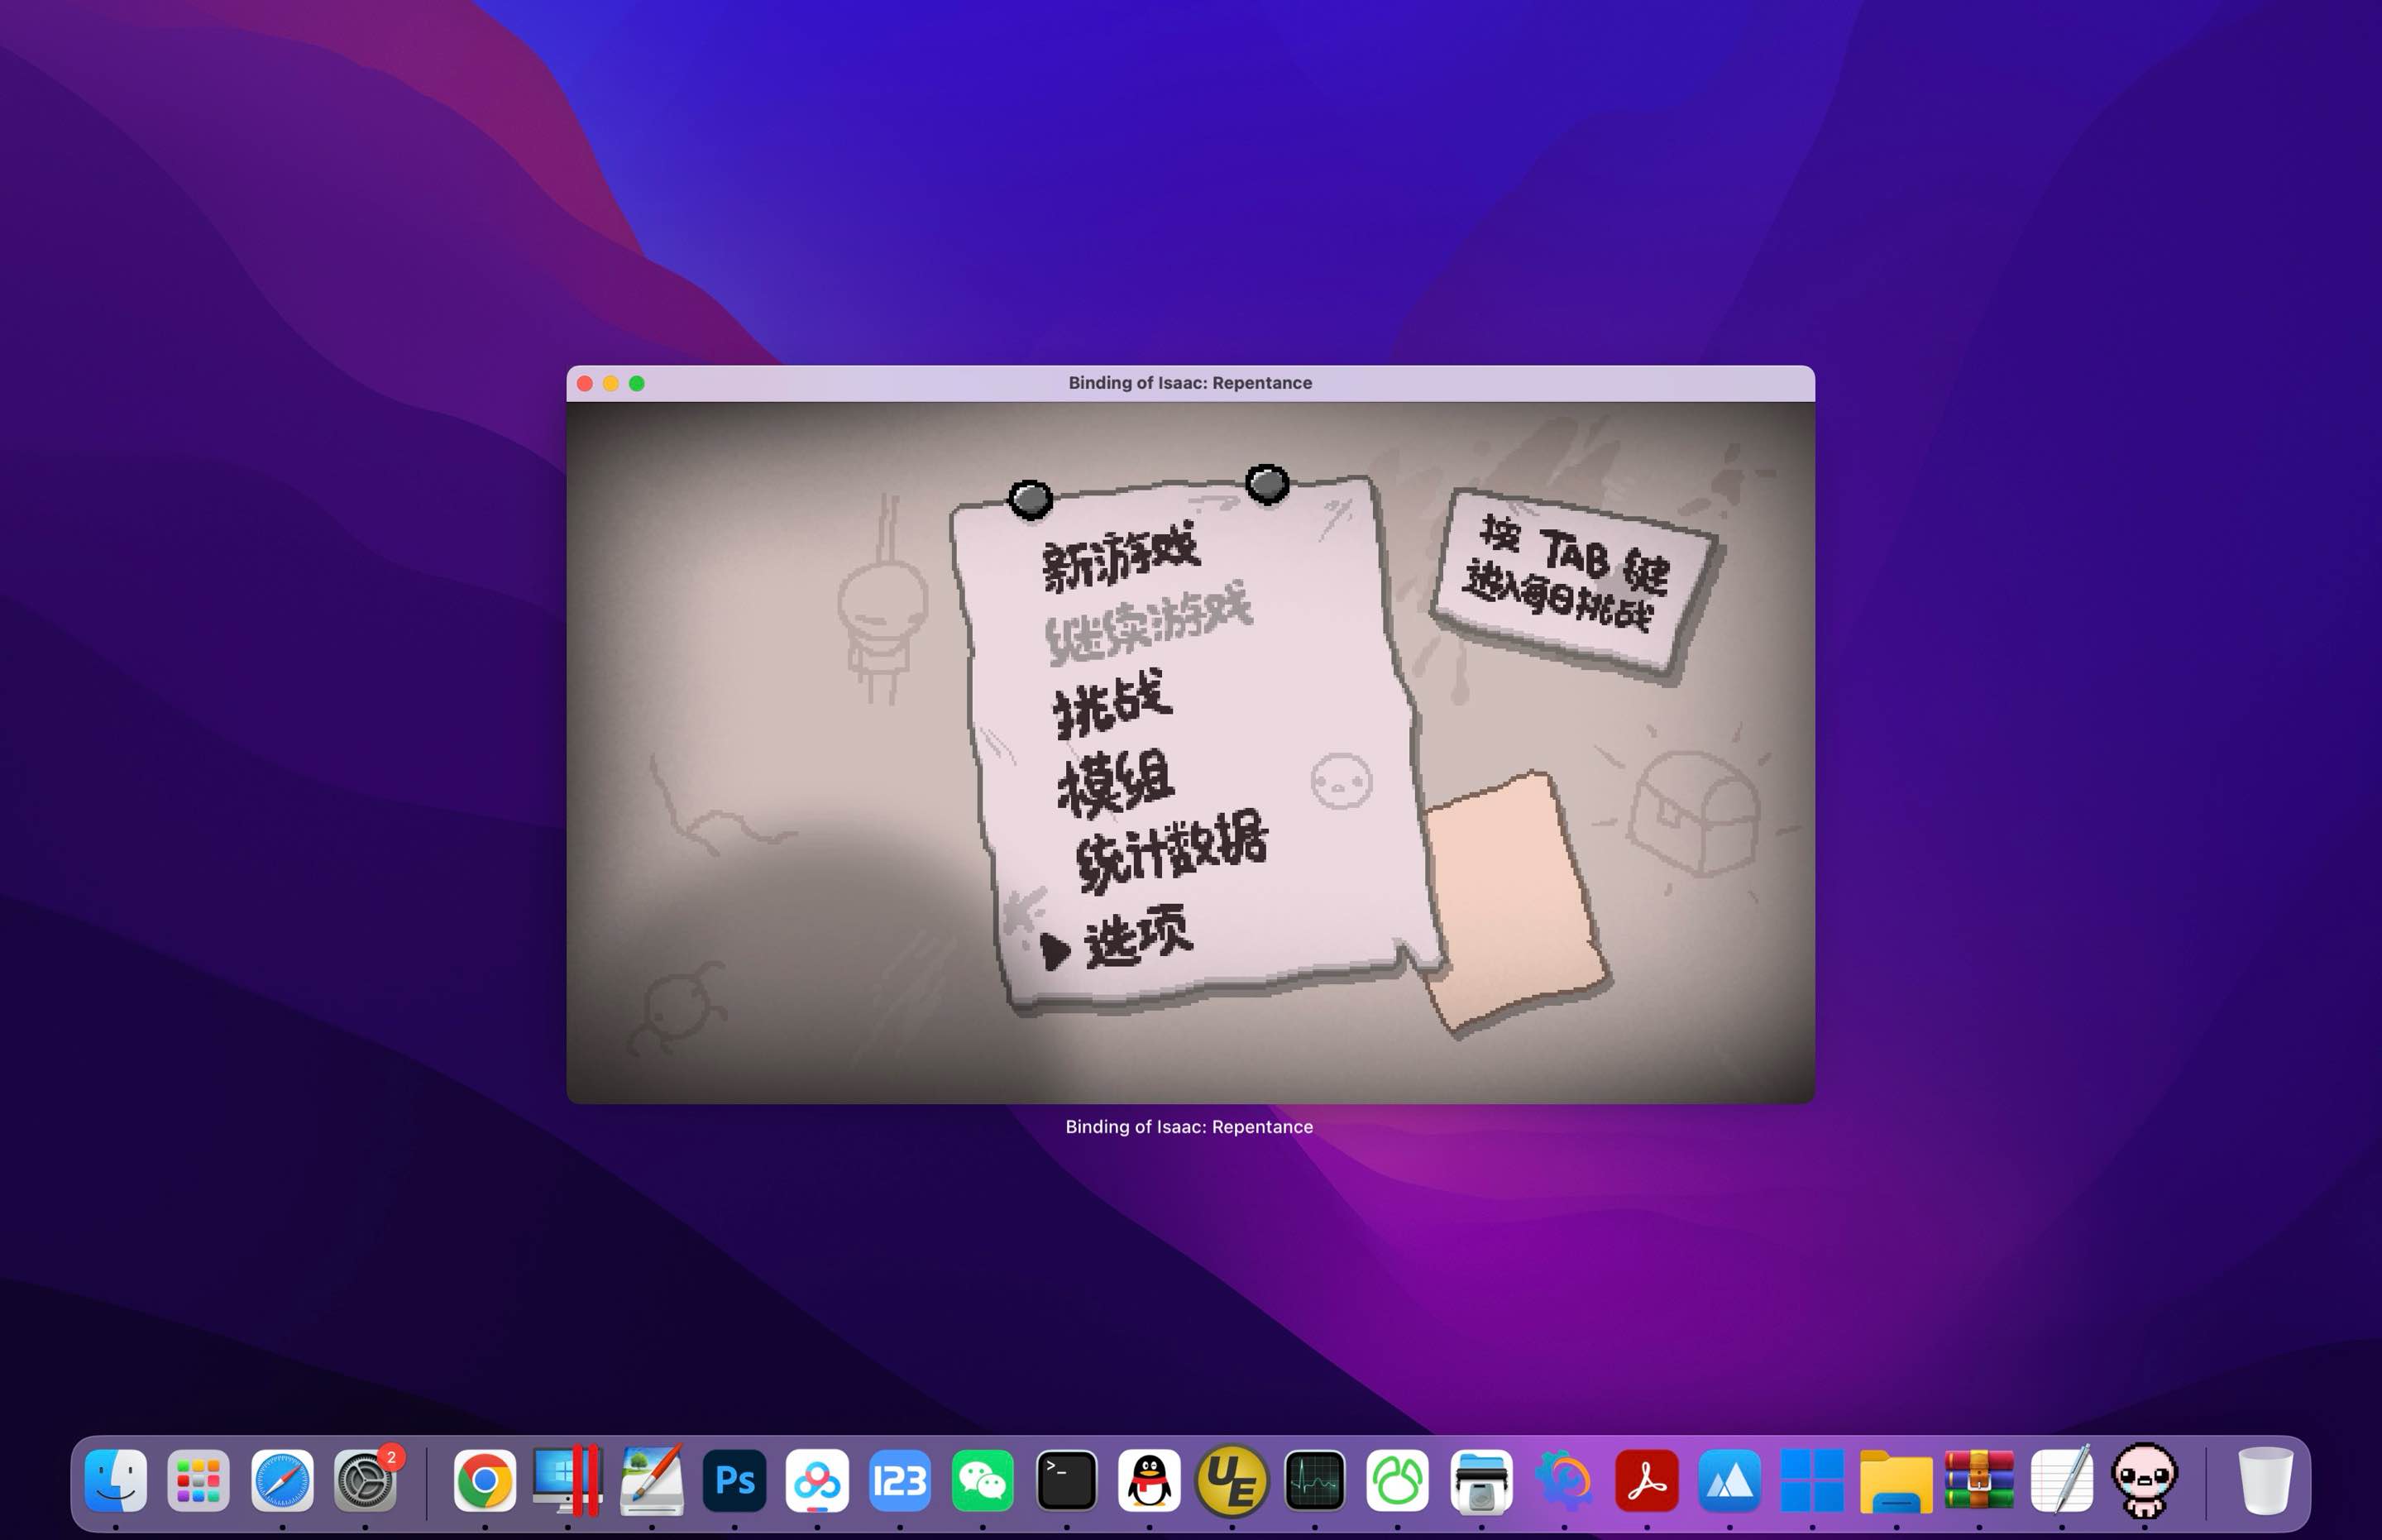Image resolution: width=2382 pixels, height=1540 pixels.
Task: Maximize the game window with green button
Action: point(637,383)
